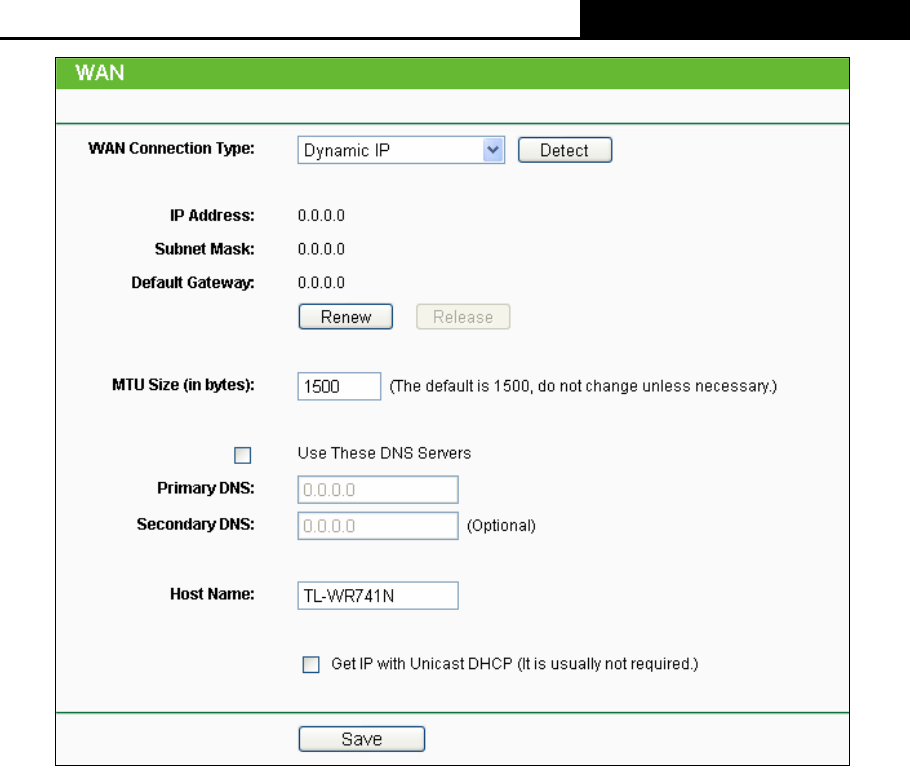Click the Detect button
910x766 pixels.
pos(565,150)
